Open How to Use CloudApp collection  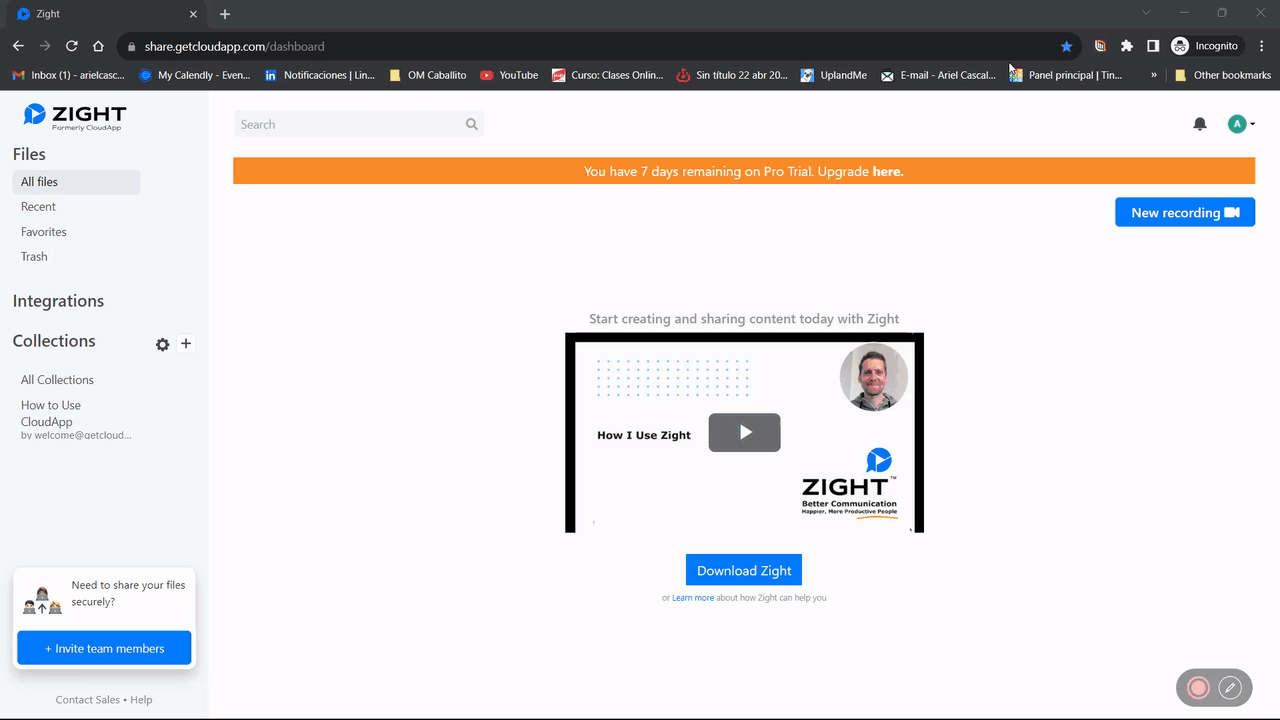point(76,420)
